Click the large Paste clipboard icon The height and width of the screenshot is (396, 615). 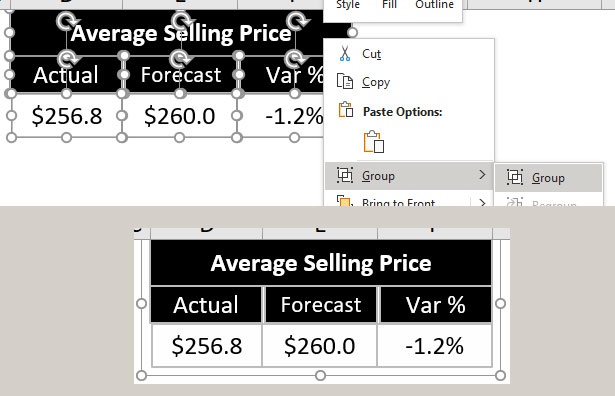[x=374, y=142]
